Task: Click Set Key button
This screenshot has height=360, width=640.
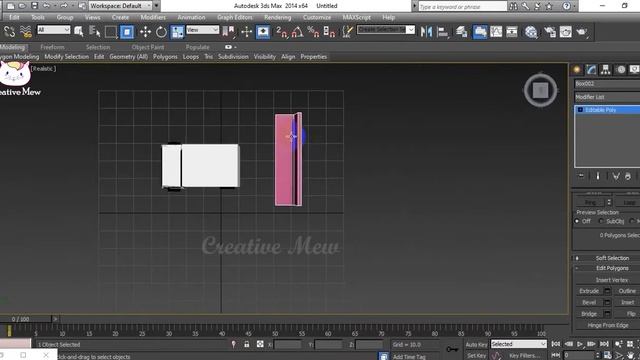Action: point(476,356)
